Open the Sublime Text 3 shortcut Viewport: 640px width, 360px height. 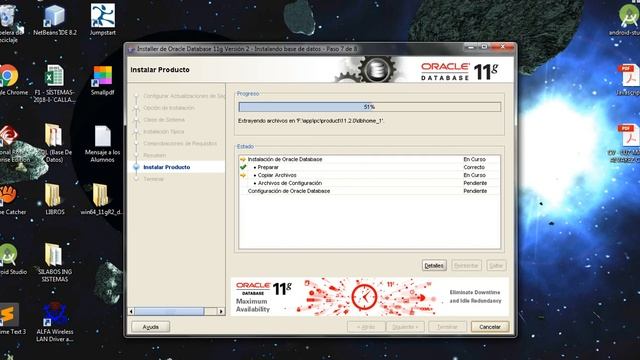10,318
